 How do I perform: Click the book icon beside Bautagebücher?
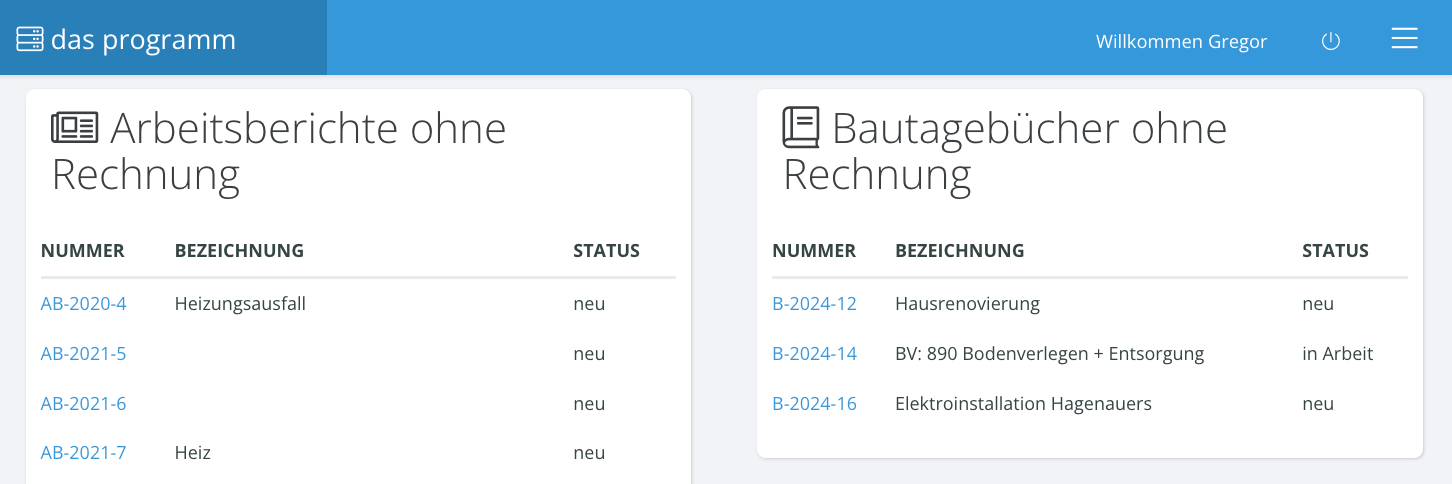point(801,128)
